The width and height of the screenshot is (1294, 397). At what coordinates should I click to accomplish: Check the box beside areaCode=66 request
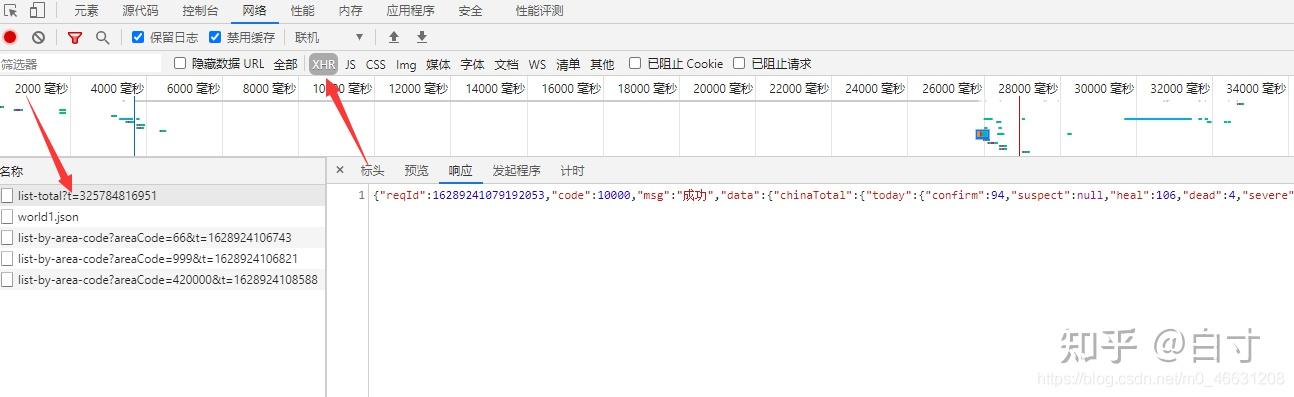[8, 237]
